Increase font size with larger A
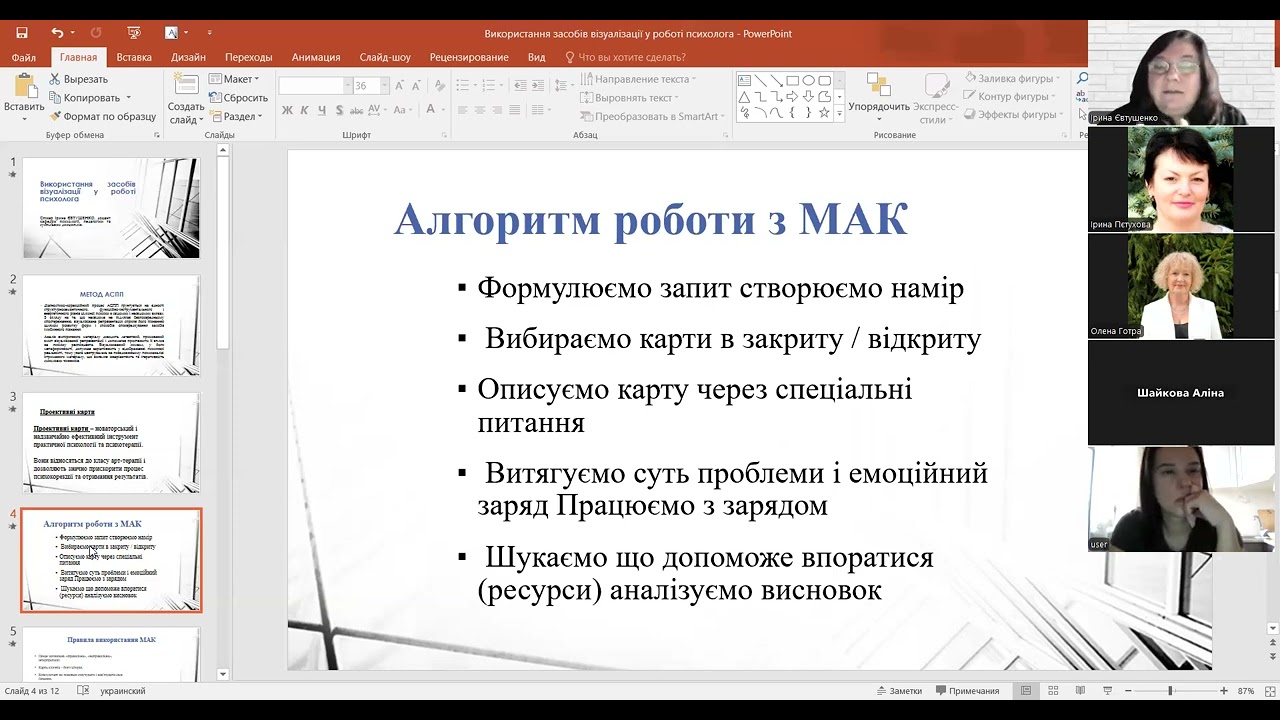1280x720 pixels. pos(401,86)
